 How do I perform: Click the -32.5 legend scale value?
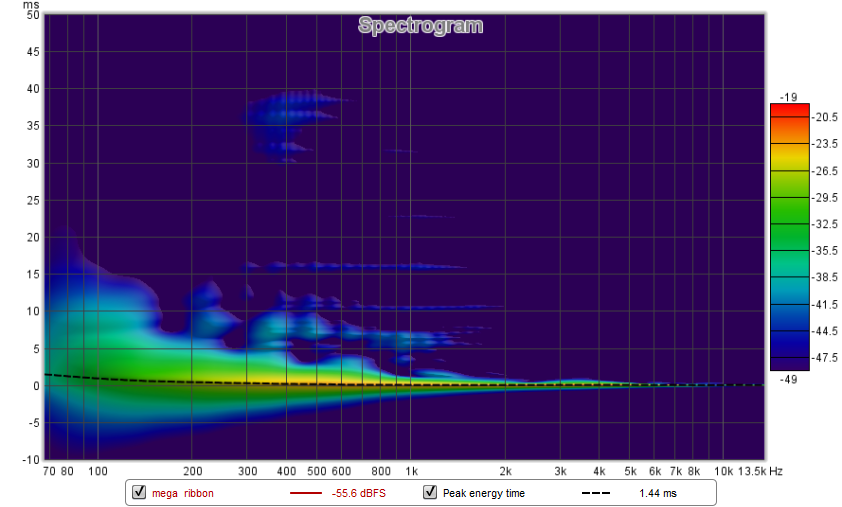tap(824, 223)
